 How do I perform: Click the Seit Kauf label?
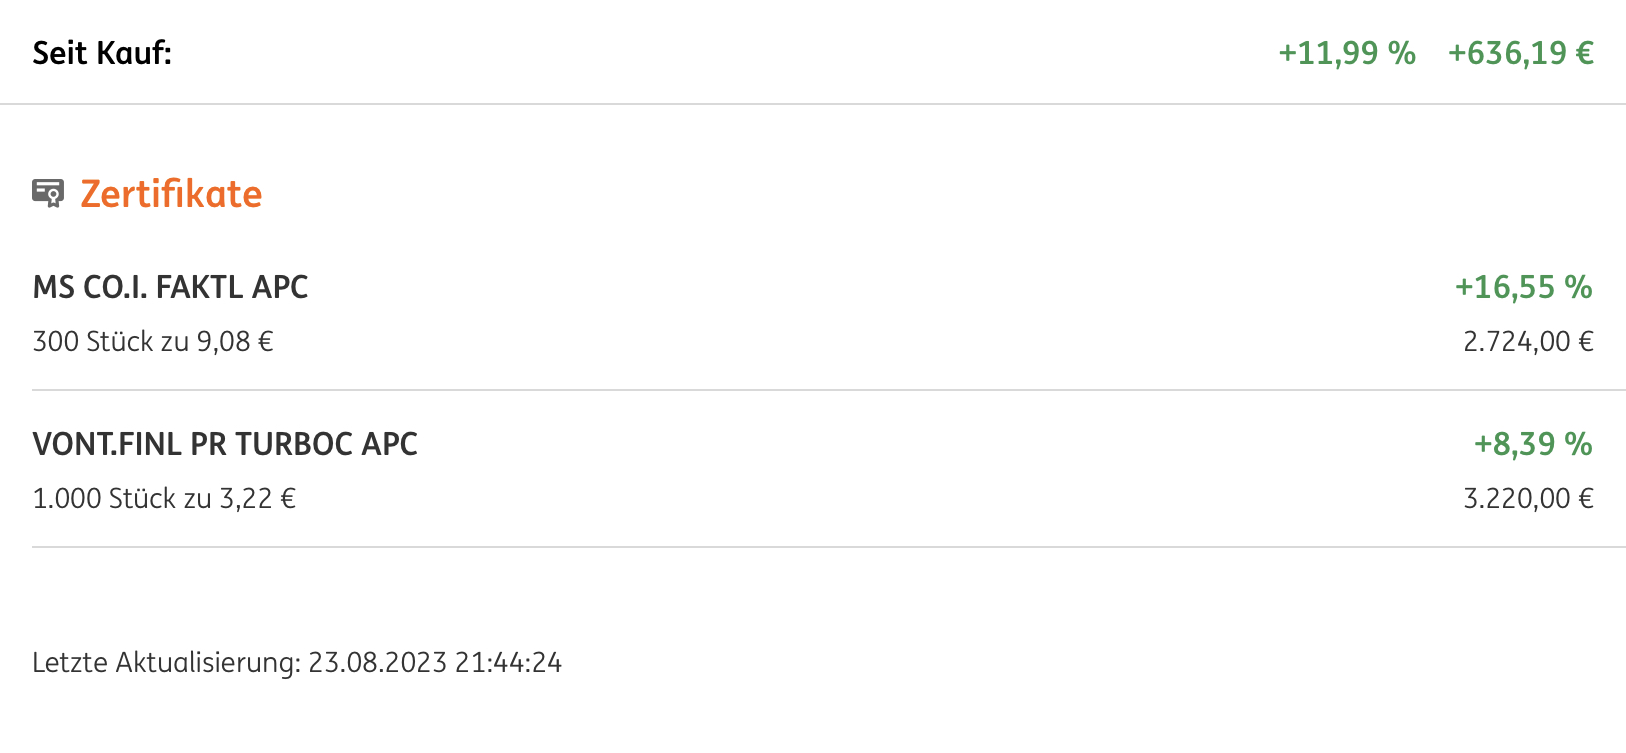102,53
